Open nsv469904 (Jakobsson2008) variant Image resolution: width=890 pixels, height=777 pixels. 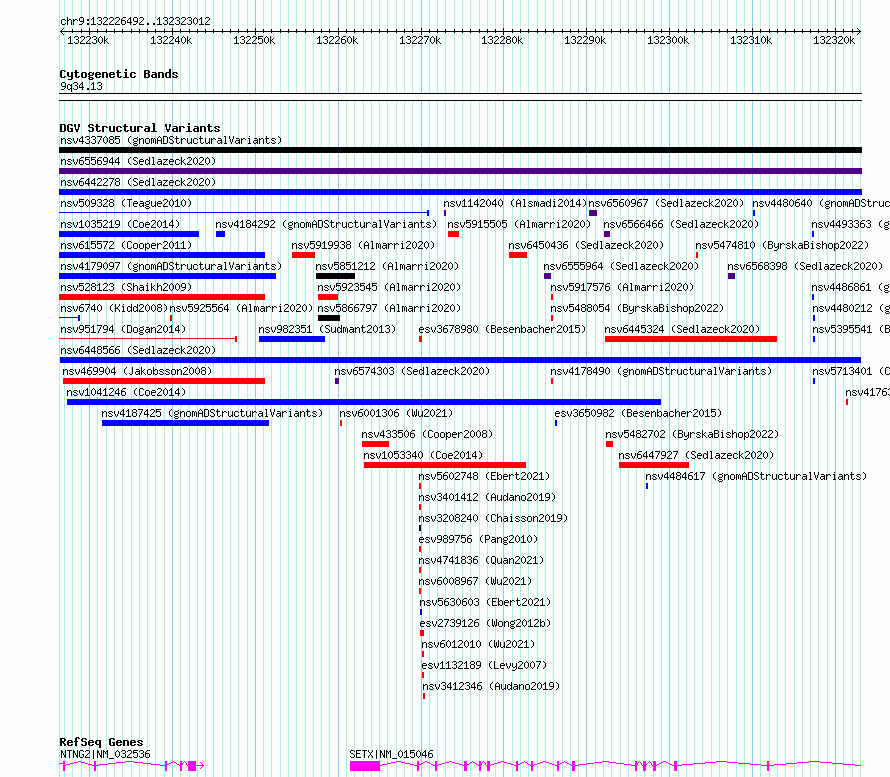pyautogui.click(x=137, y=371)
